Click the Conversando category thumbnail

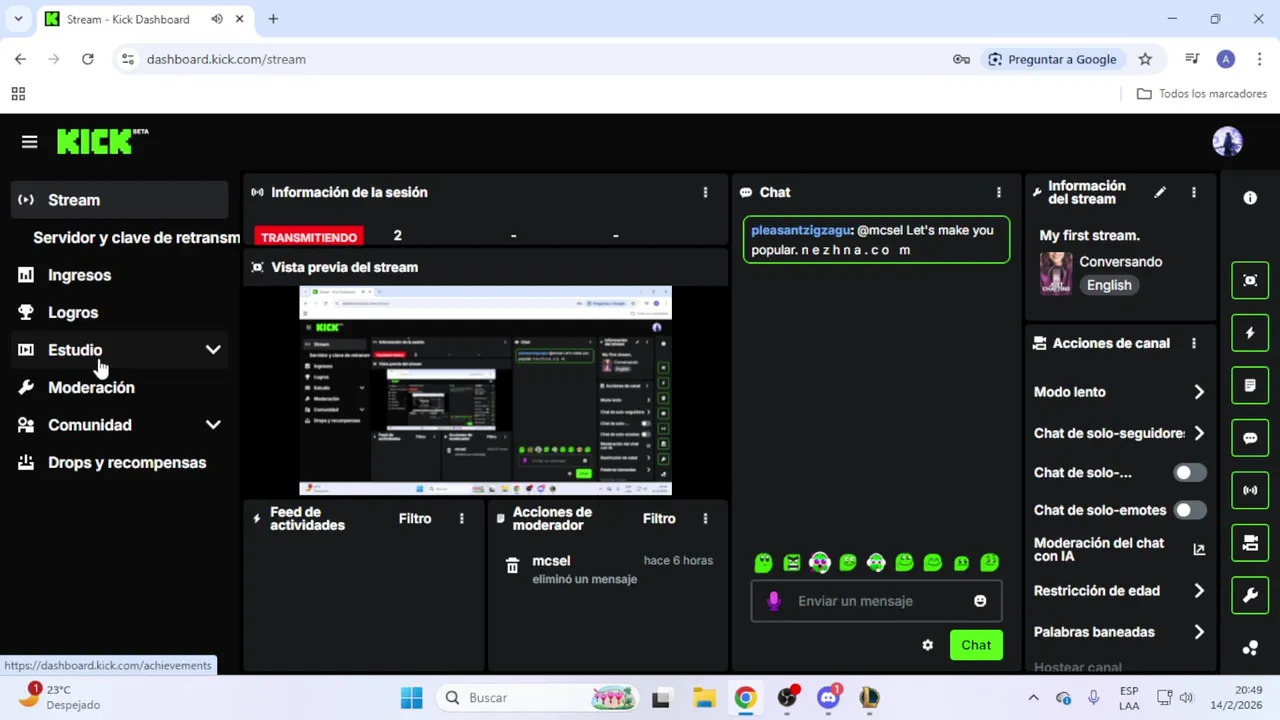[1056, 273]
